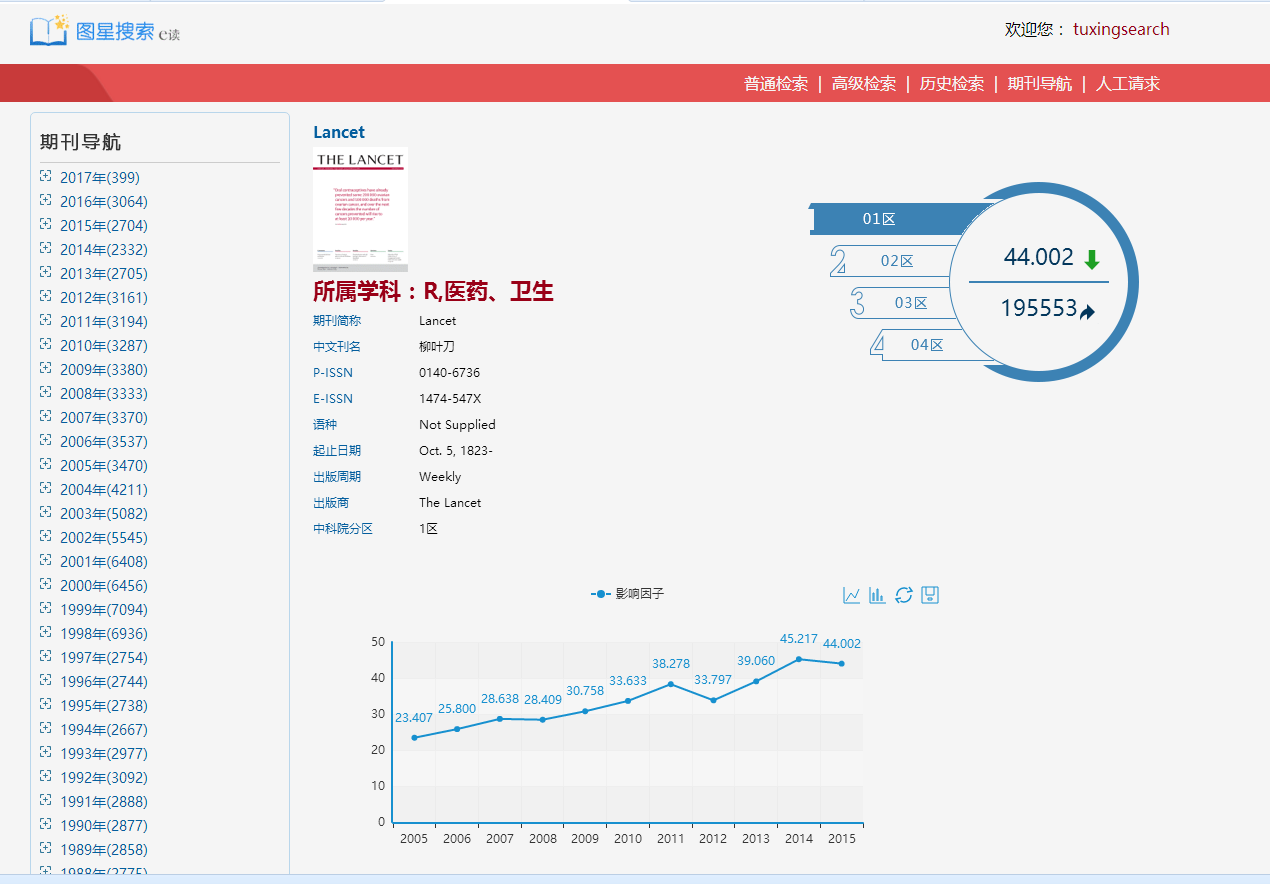
Task: Click the 2014 data point labeled 45.217
Action: [x=799, y=659]
